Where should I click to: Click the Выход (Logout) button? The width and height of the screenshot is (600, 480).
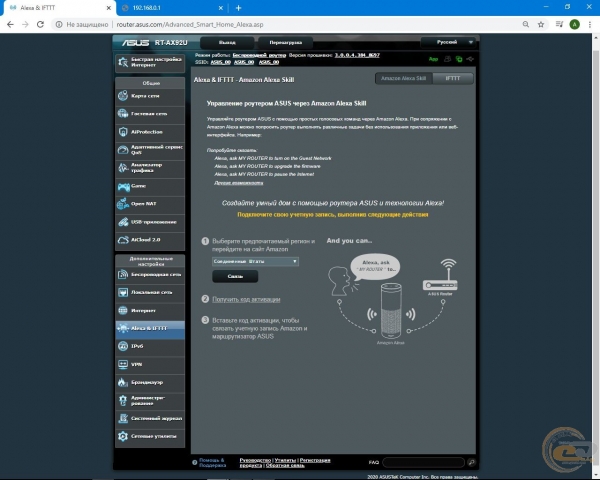click(227, 42)
